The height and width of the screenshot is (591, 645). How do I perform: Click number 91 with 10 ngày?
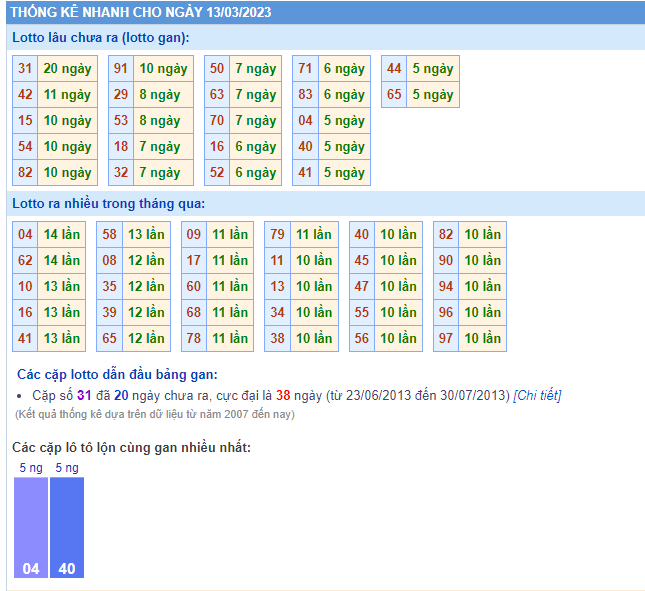121,69
